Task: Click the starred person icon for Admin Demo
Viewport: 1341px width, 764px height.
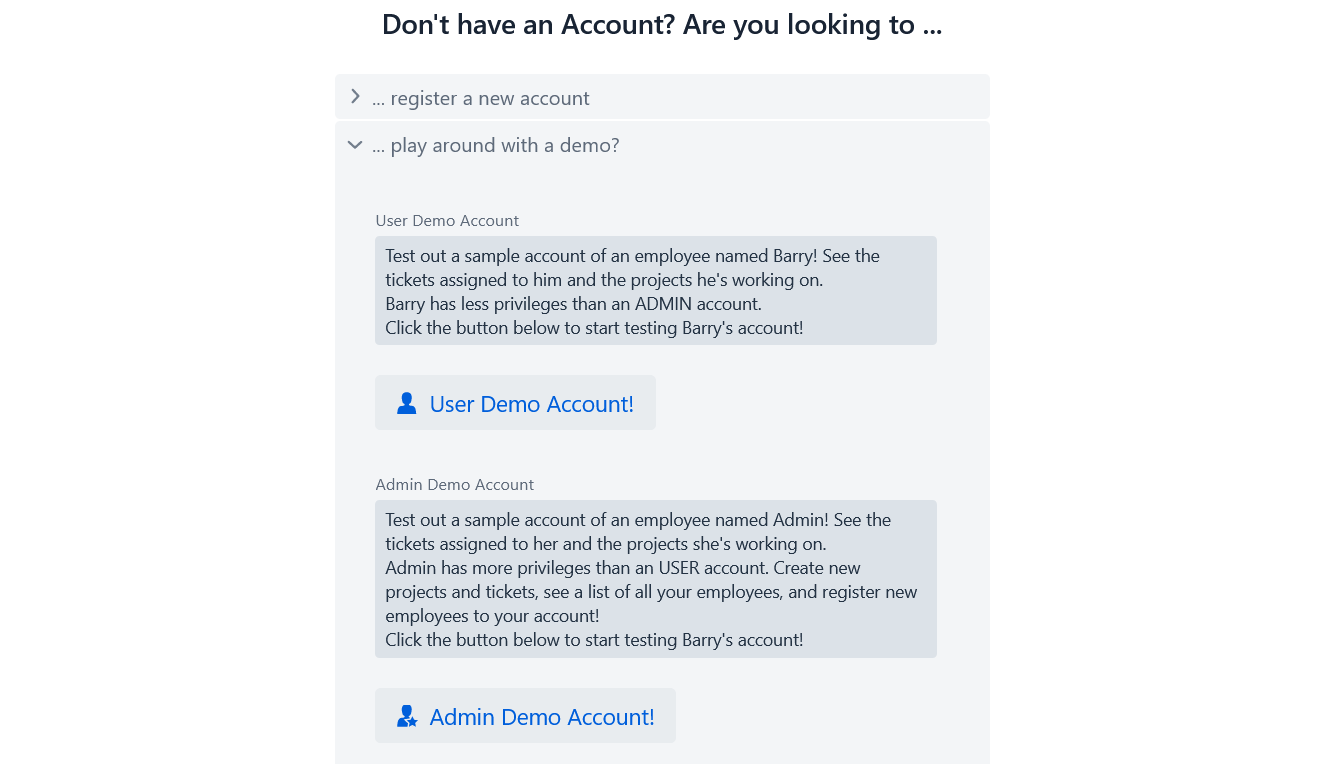Action: pos(406,716)
